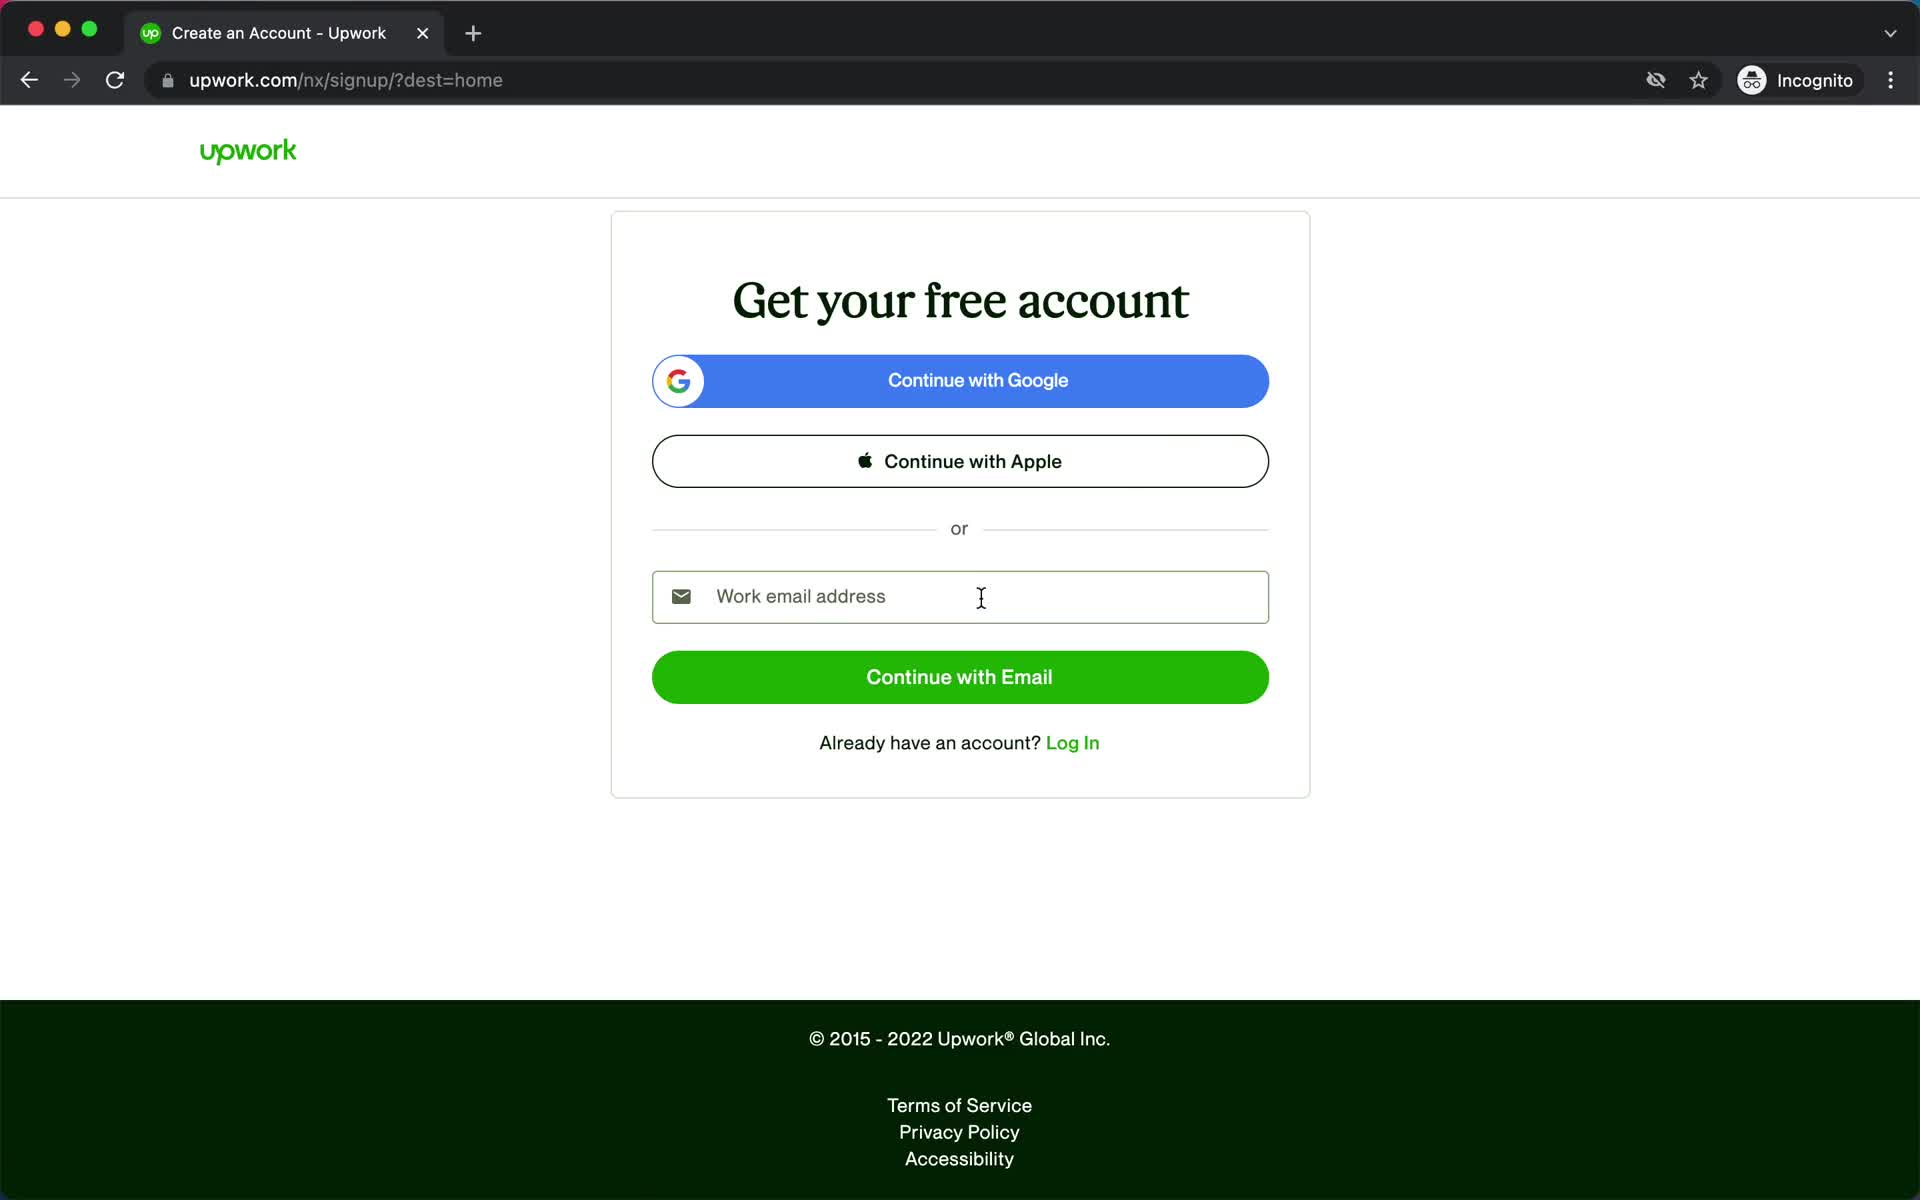Bookmark this page with the star icon
Viewport: 1920px width, 1200px height.
1698,80
